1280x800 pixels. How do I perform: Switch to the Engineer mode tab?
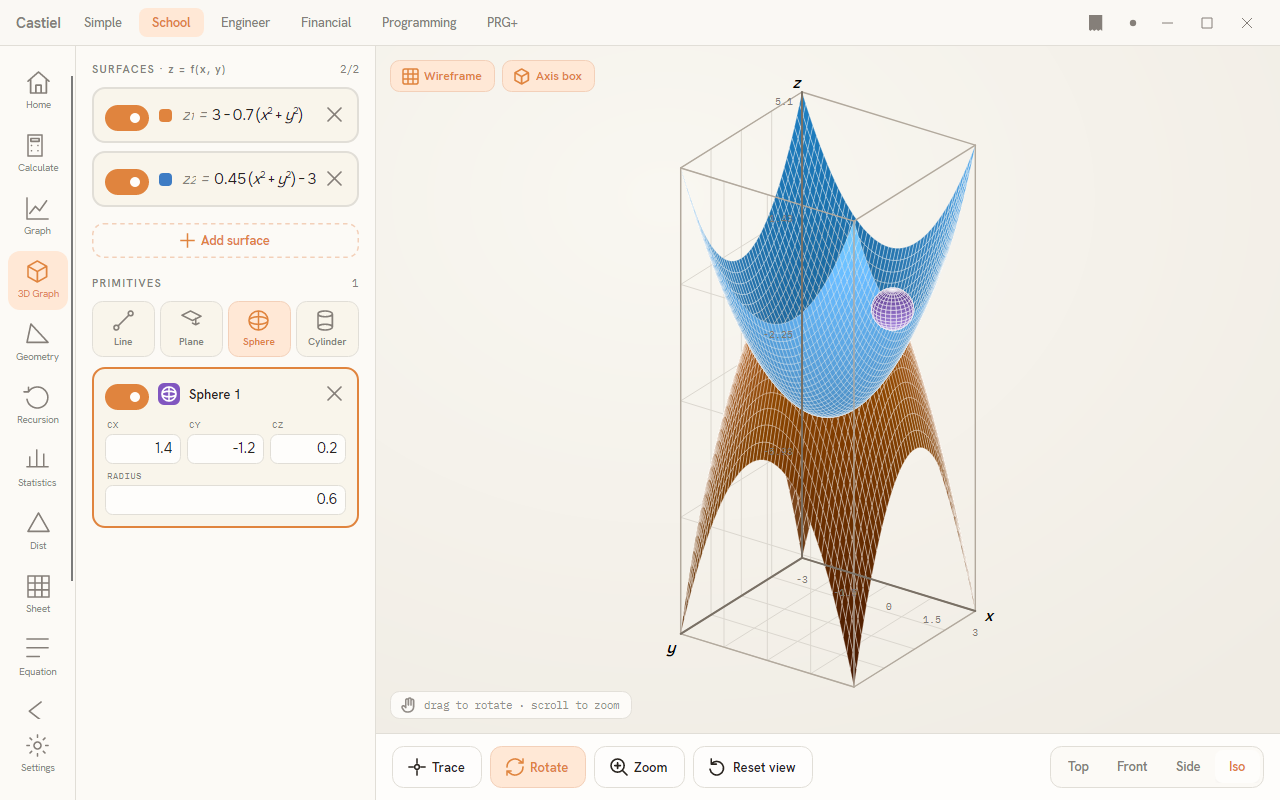pyautogui.click(x=245, y=22)
